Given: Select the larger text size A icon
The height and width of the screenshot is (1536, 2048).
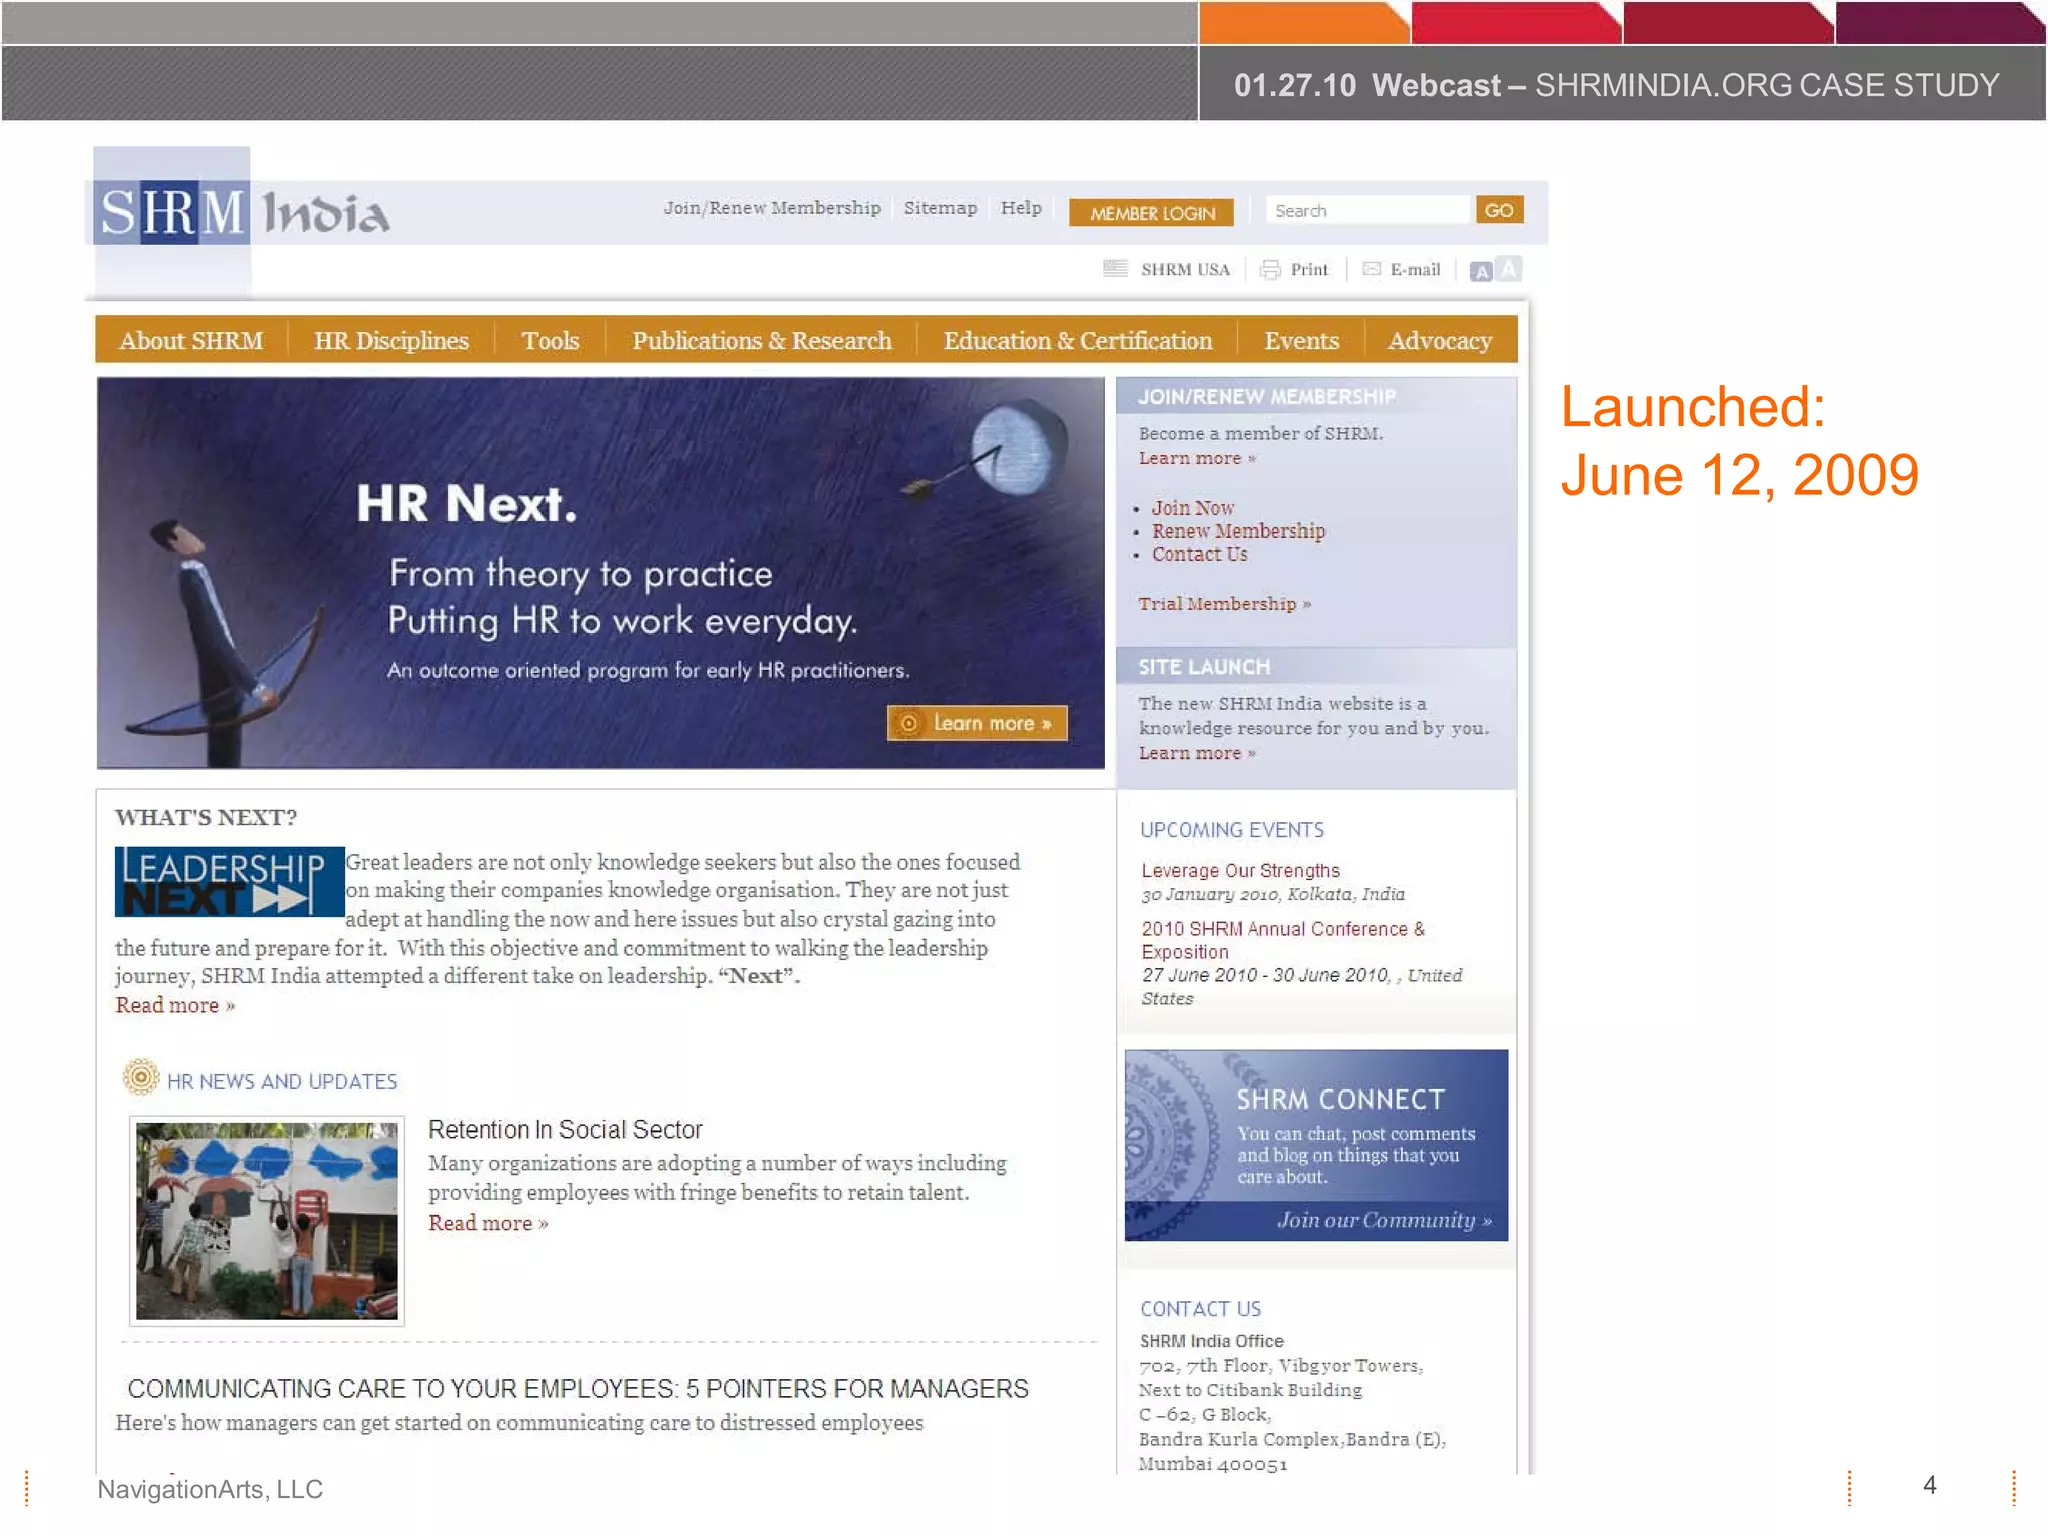Looking at the screenshot, I should [x=1509, y=268].
